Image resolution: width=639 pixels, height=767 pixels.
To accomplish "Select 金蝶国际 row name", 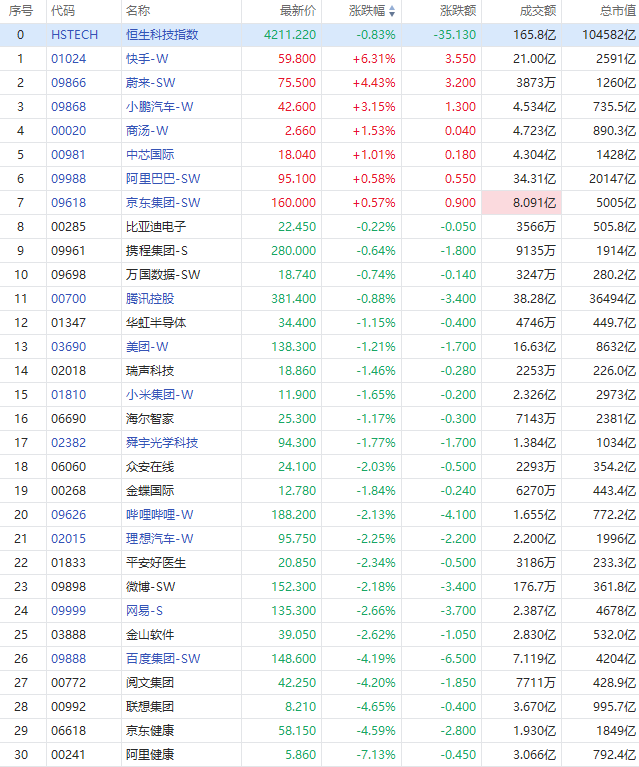I will point(150,490).
